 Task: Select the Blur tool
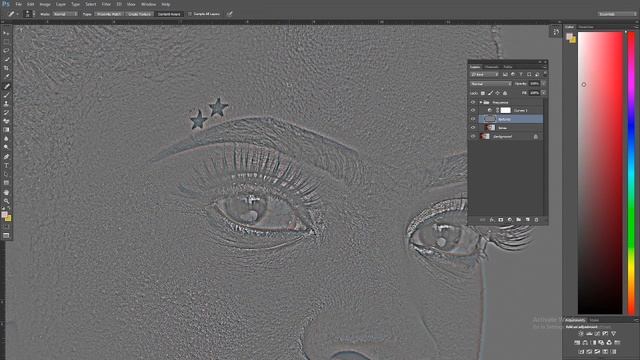[x=6, y=139]
